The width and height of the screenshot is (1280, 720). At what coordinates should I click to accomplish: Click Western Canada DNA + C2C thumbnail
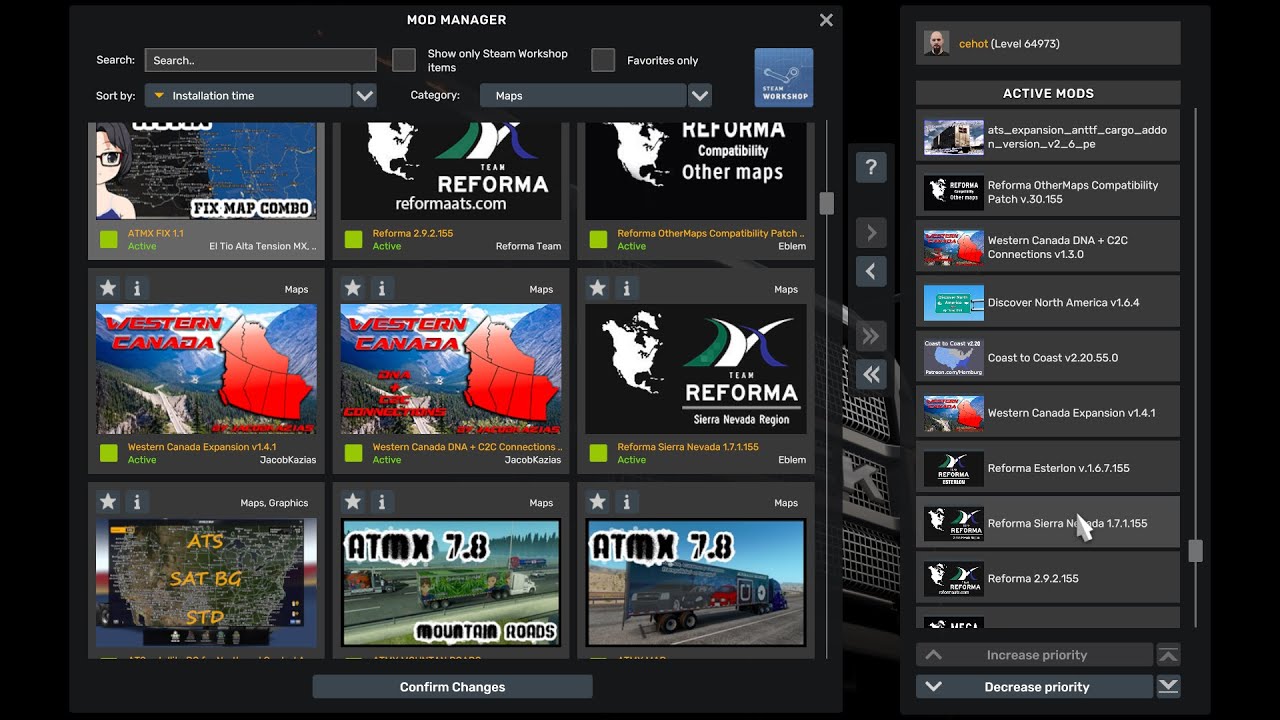(451, 369)
